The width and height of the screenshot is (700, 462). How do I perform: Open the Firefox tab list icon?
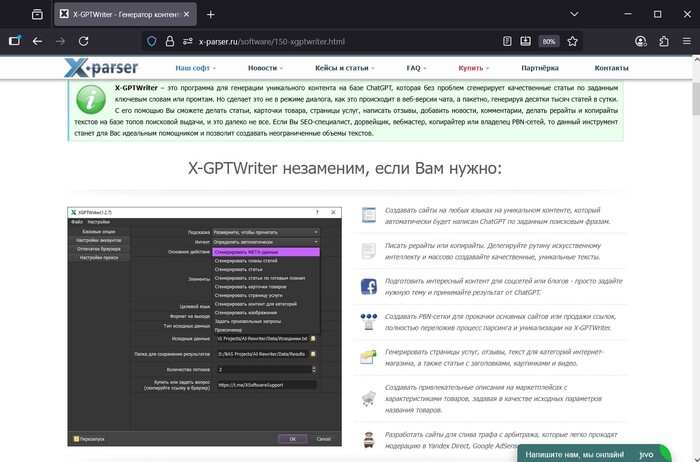coord(37,15)
